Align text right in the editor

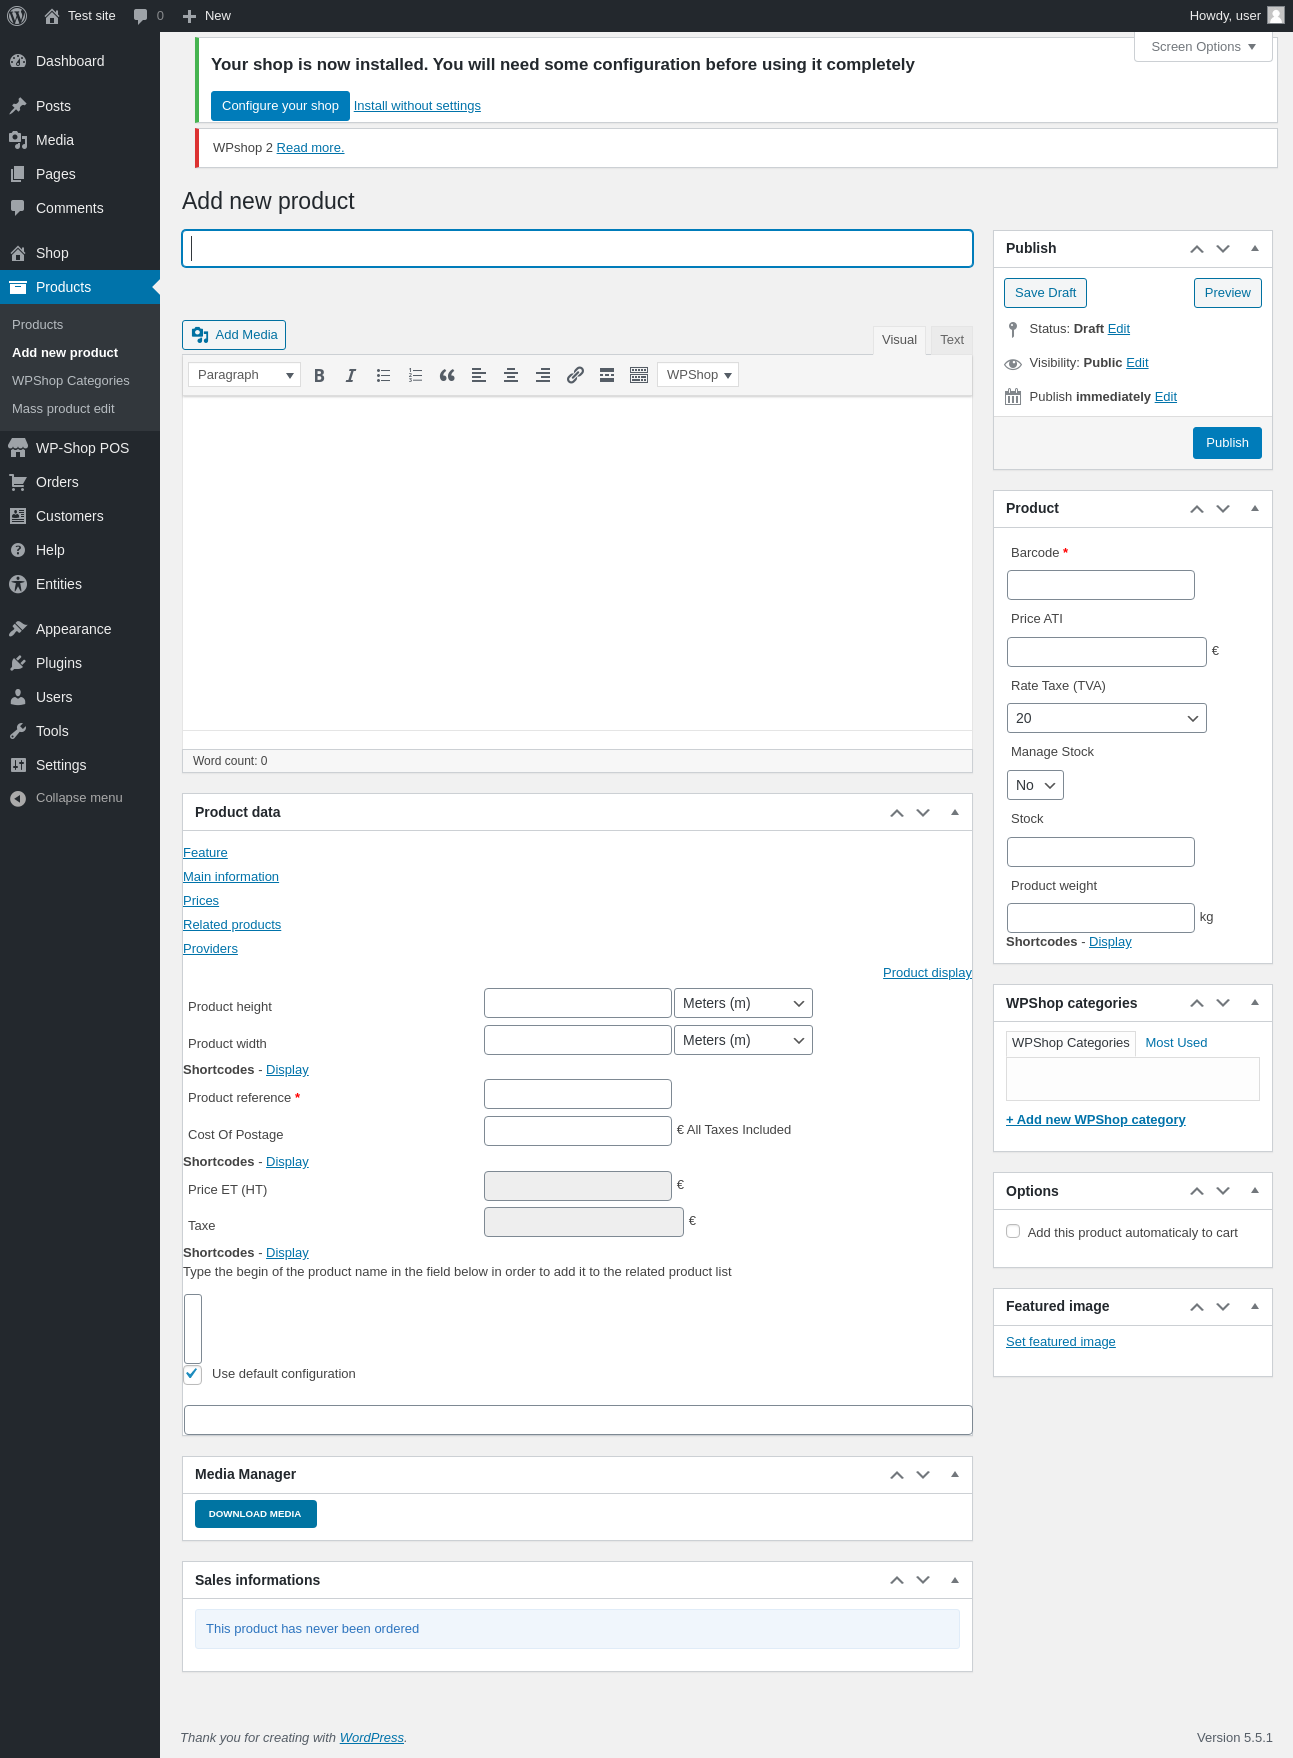tap(543, 375)
